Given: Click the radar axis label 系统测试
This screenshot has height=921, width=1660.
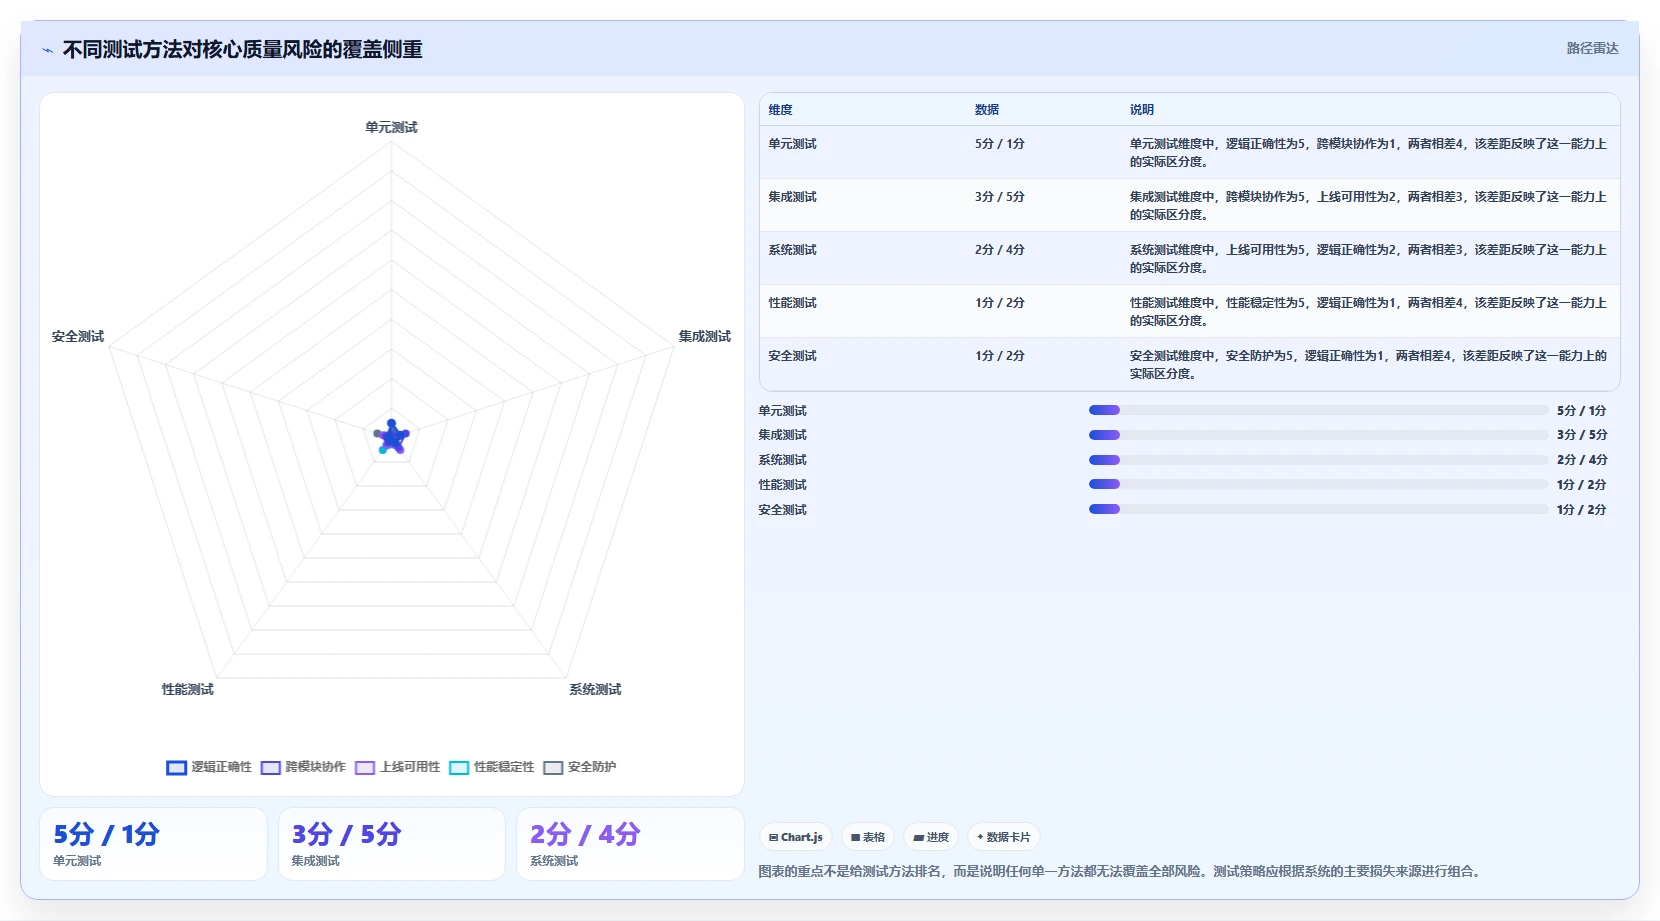Looking at the screenshot, I should tap(595, 689).
